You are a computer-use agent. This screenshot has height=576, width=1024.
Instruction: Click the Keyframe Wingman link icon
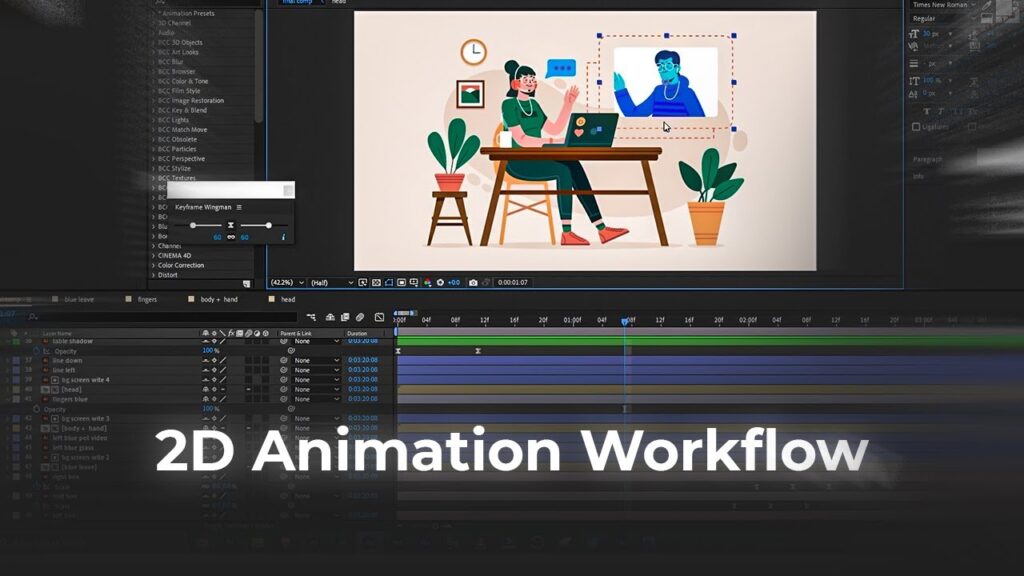(231, 237)
